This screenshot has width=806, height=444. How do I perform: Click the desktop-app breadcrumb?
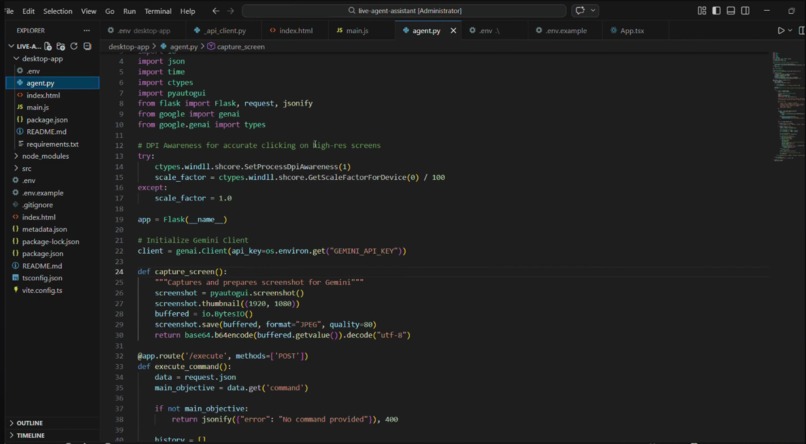click(x=129, y=47)
